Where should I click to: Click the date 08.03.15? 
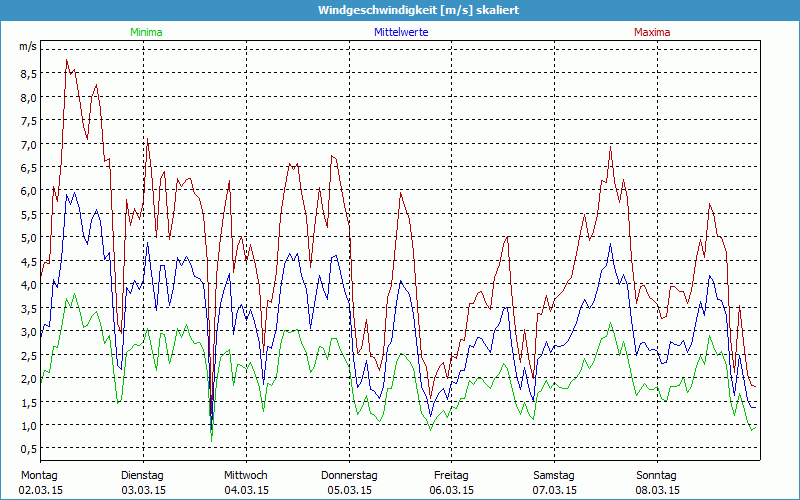(658, 490)
